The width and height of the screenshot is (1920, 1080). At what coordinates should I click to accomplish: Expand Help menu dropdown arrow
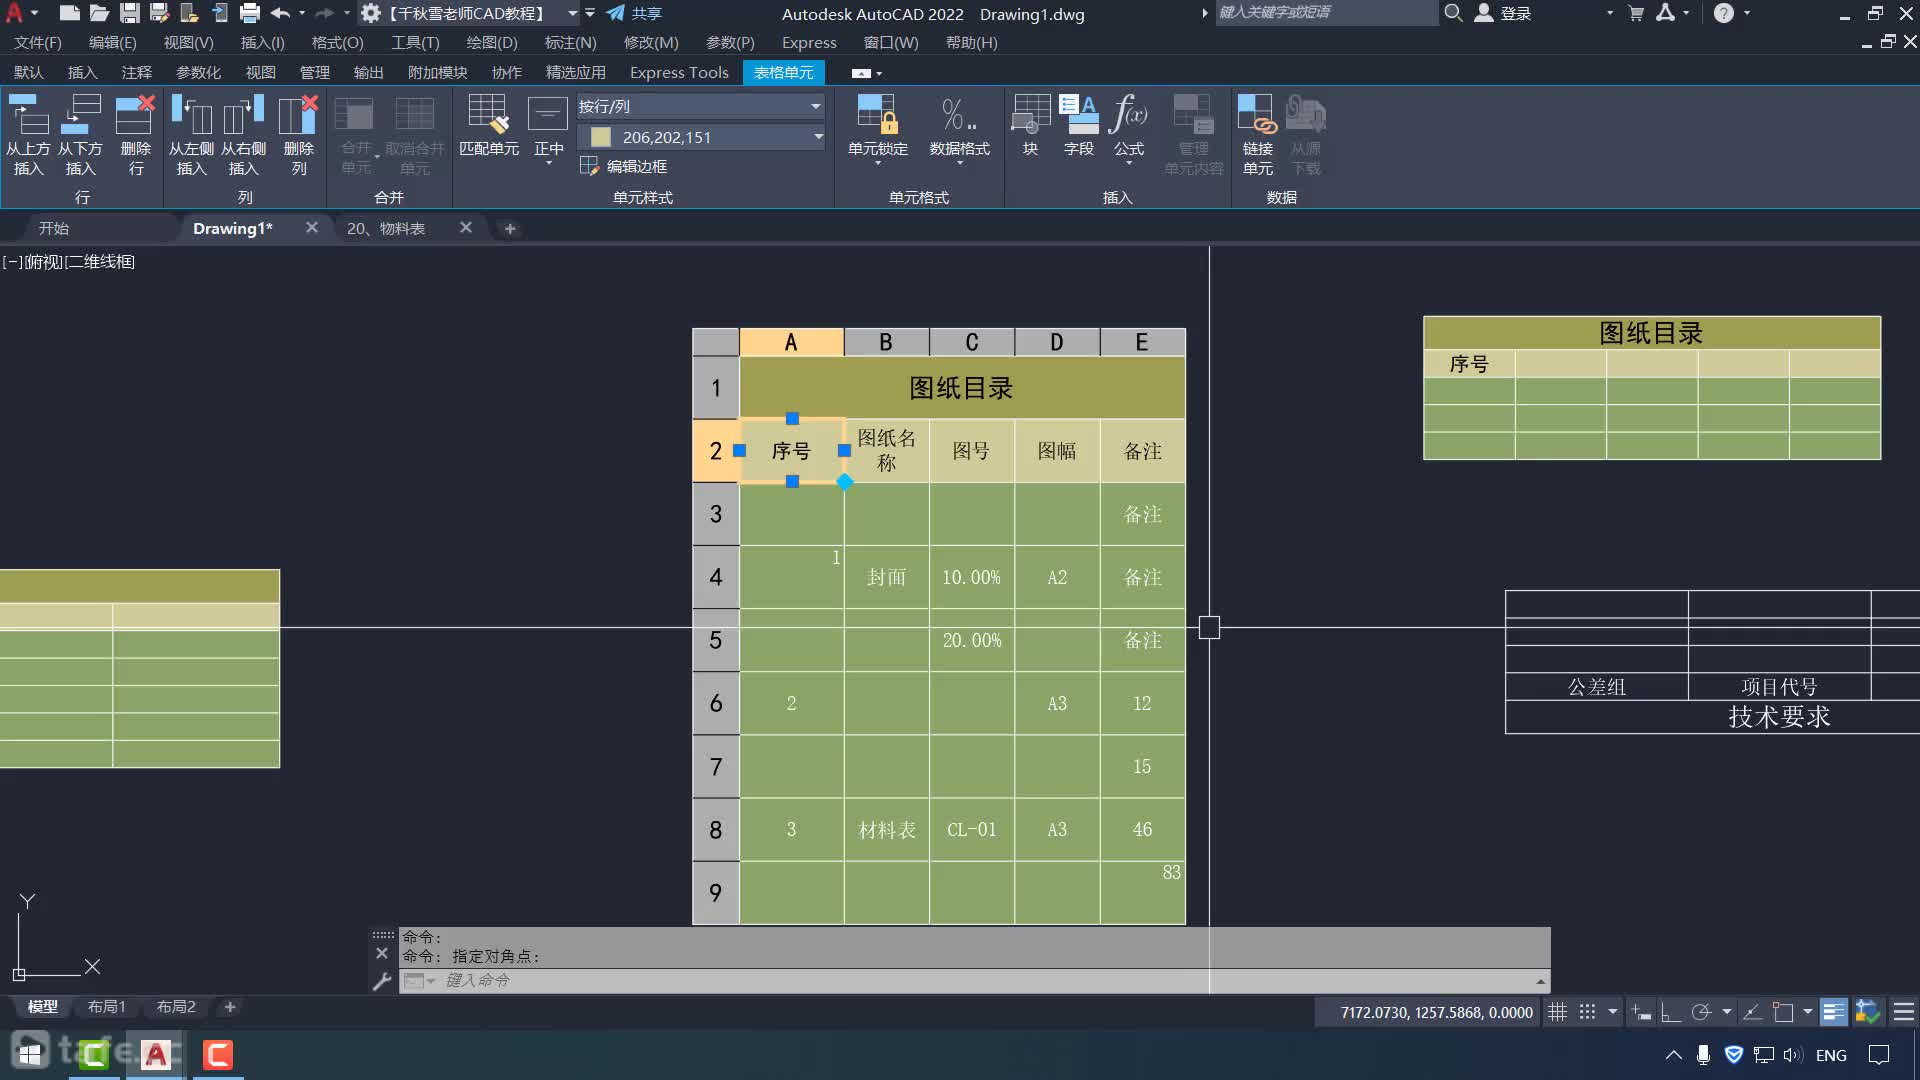[1747, 13]
